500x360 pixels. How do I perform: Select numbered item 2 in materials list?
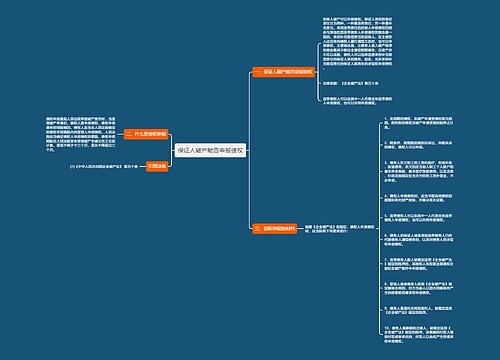(x=418, y=145)
